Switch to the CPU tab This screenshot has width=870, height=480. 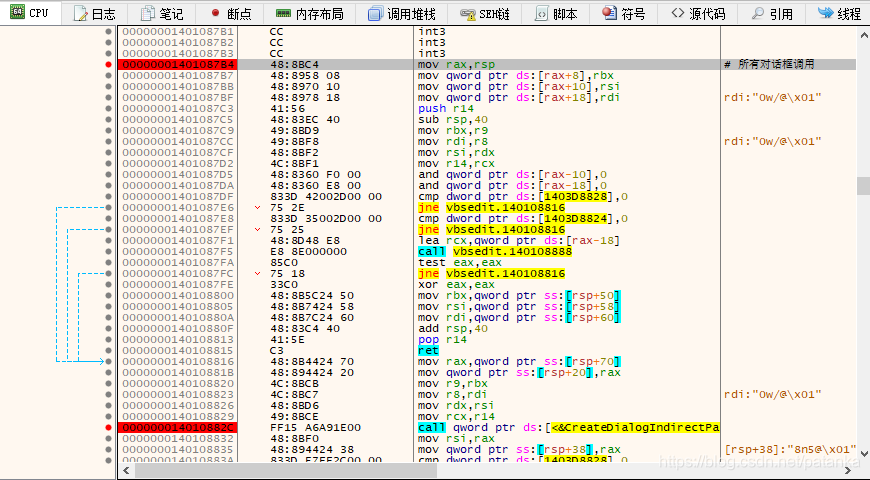(30, 12)
